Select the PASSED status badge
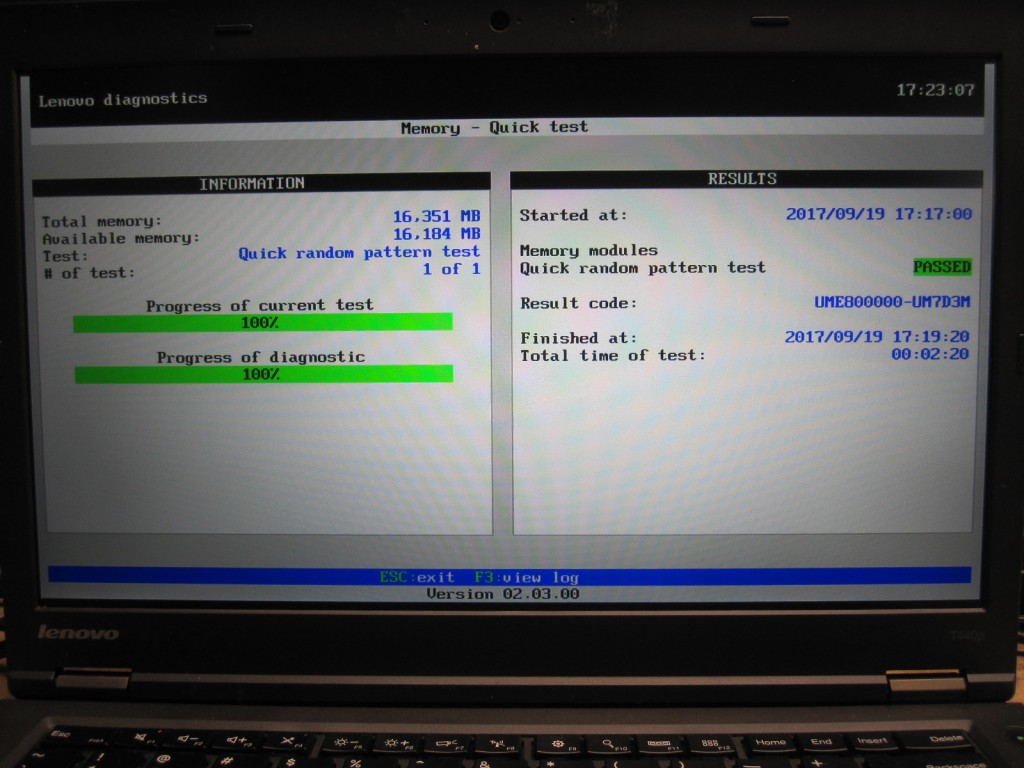 [942, 266]
